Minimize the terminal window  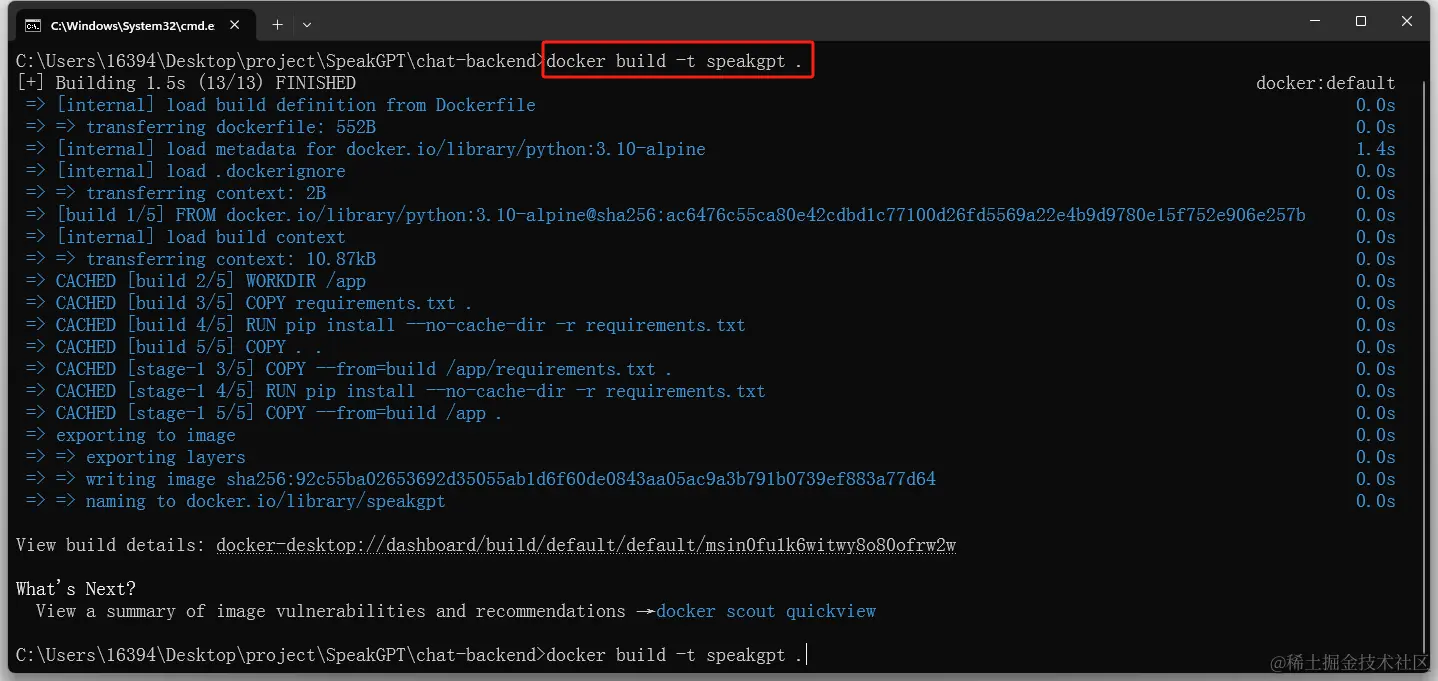(x=1314, y=22)
